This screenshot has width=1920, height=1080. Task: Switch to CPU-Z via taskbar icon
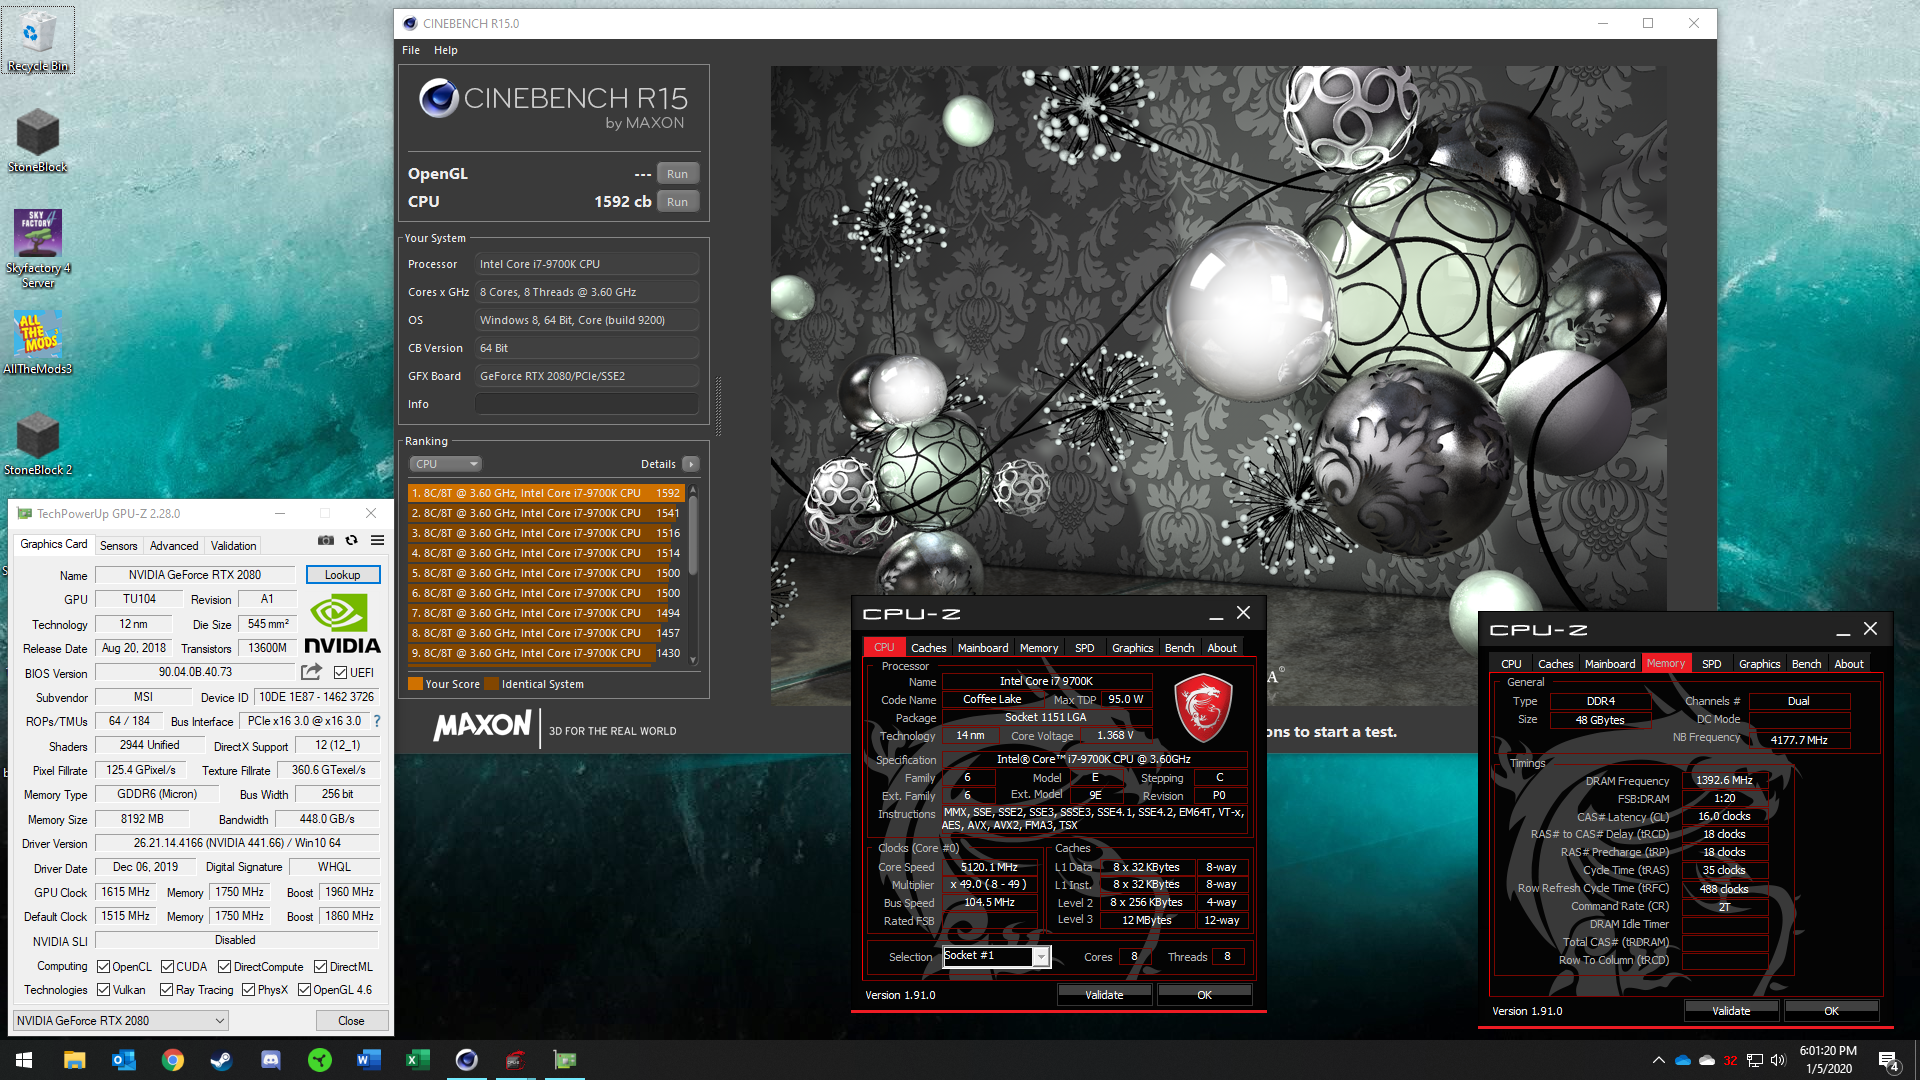(x=515, y=1060)
